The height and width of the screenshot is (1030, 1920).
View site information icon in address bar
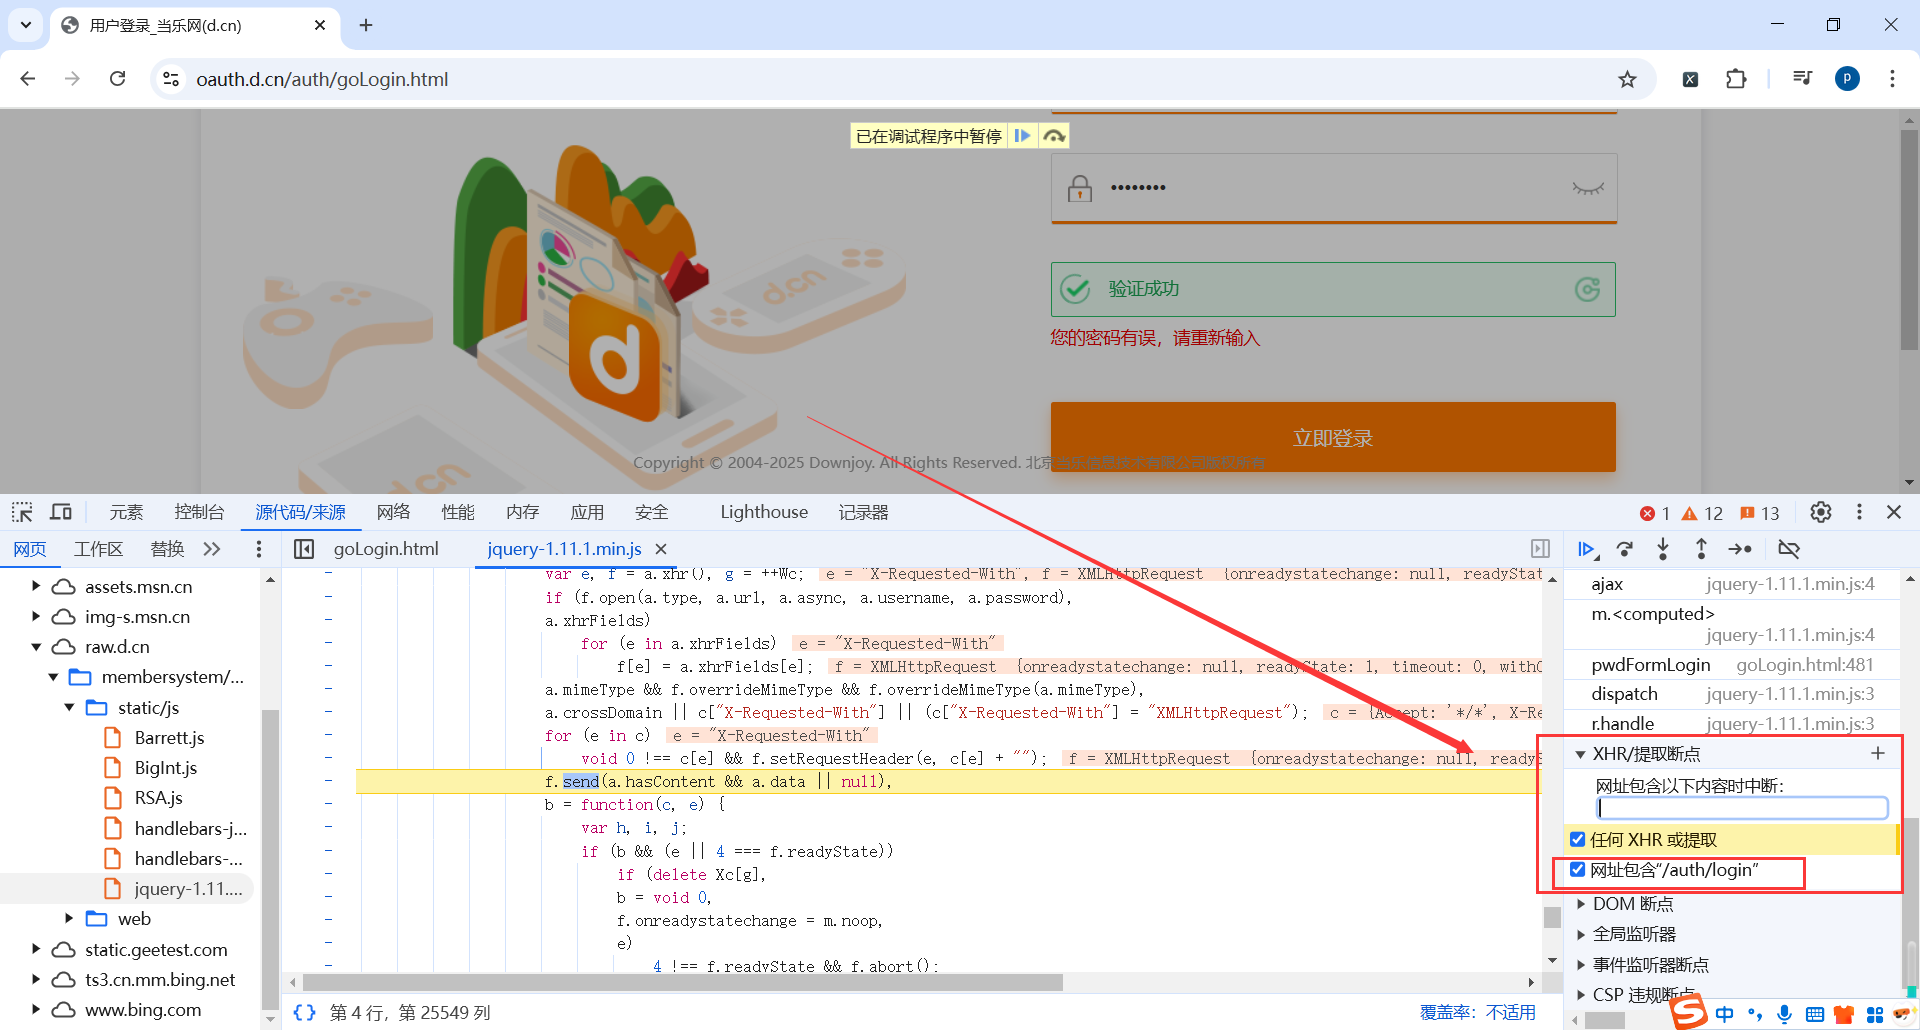pyautogui.click(x=171, y=79)
